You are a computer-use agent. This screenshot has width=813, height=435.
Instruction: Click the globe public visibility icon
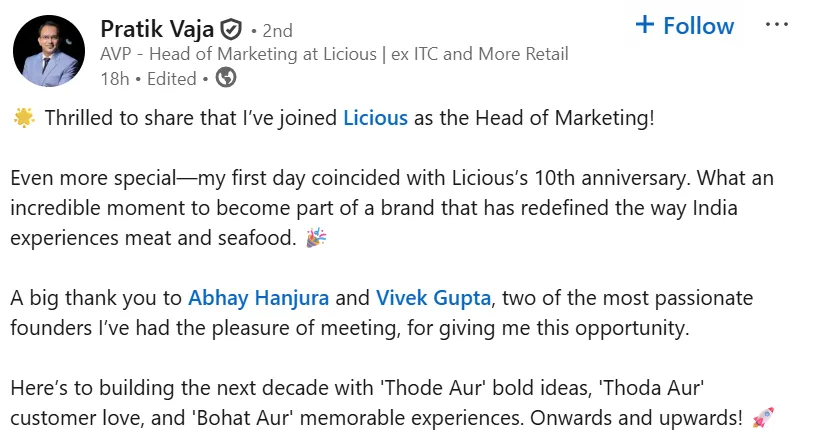pos(226,78)
